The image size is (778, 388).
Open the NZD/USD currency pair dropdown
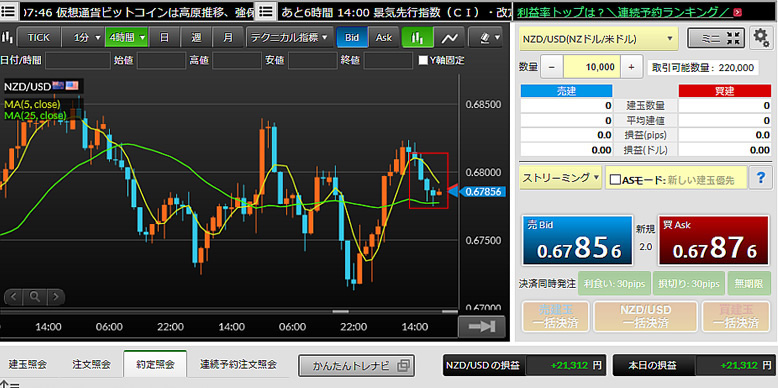point(598,38)
